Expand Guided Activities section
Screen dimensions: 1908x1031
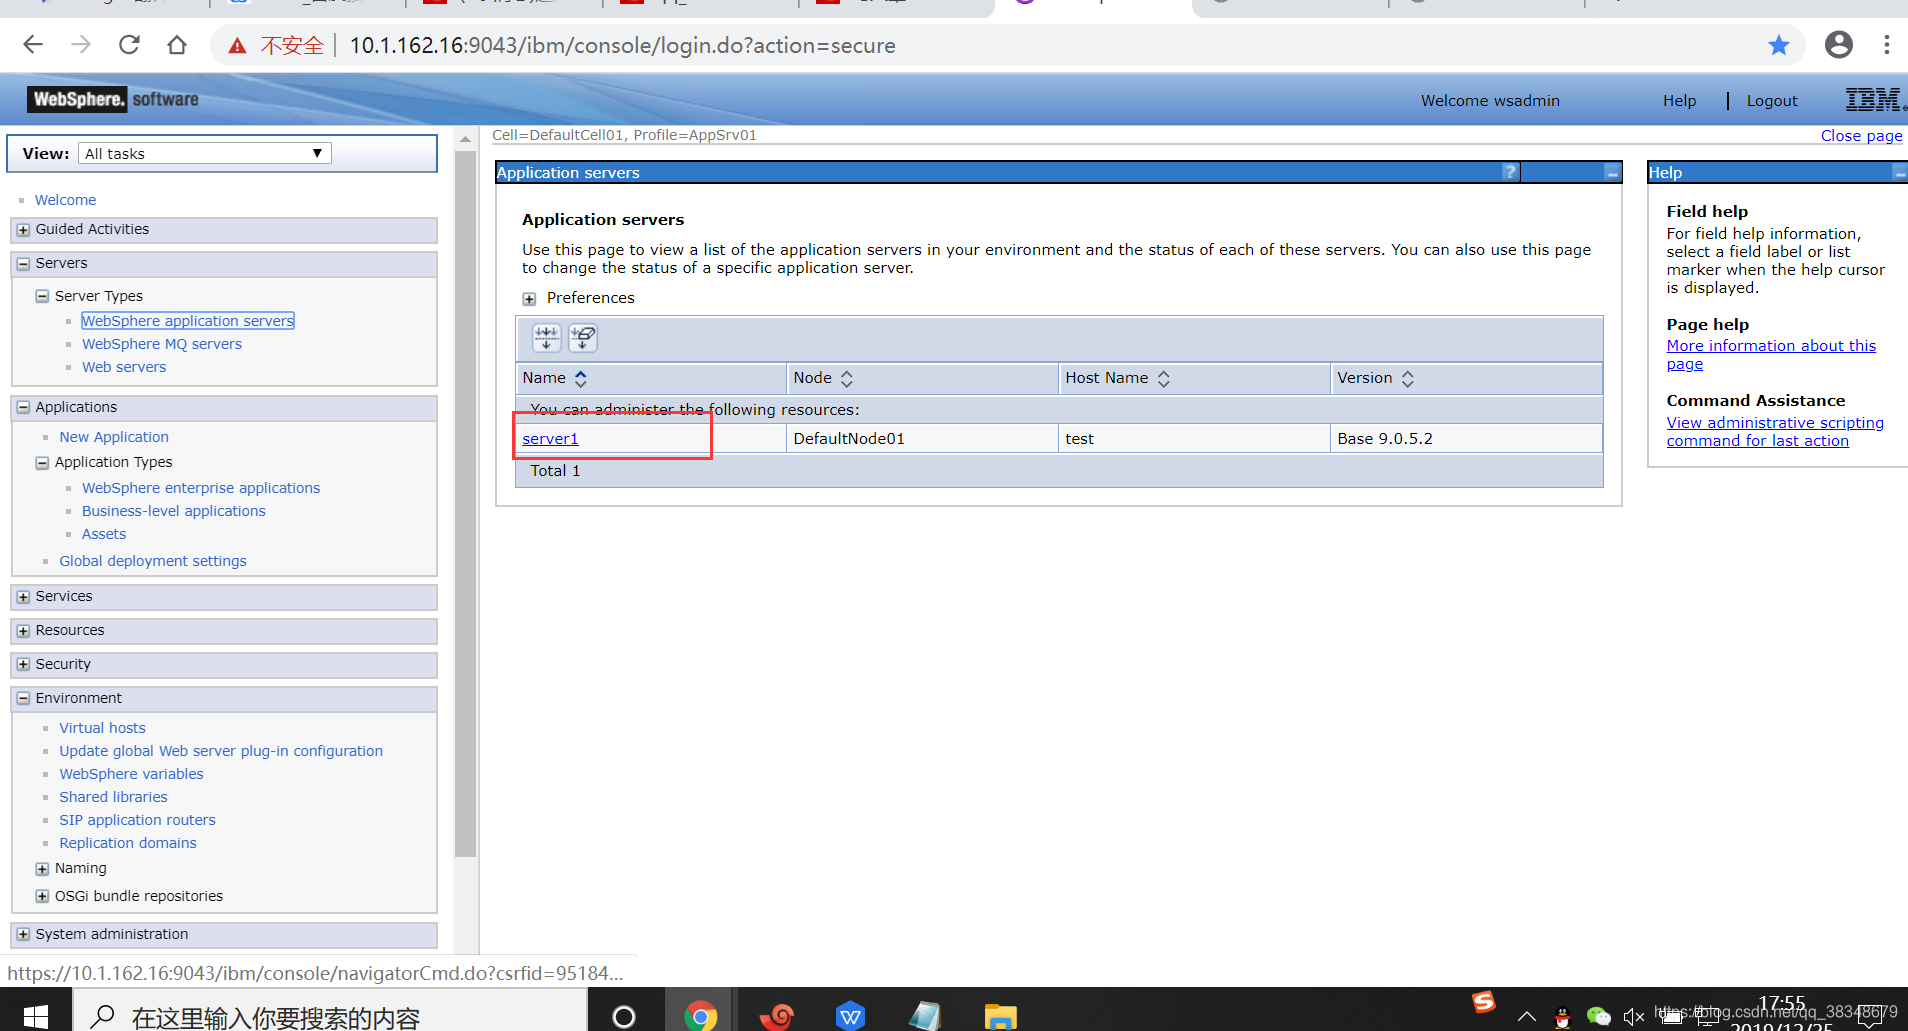[23, 230]
